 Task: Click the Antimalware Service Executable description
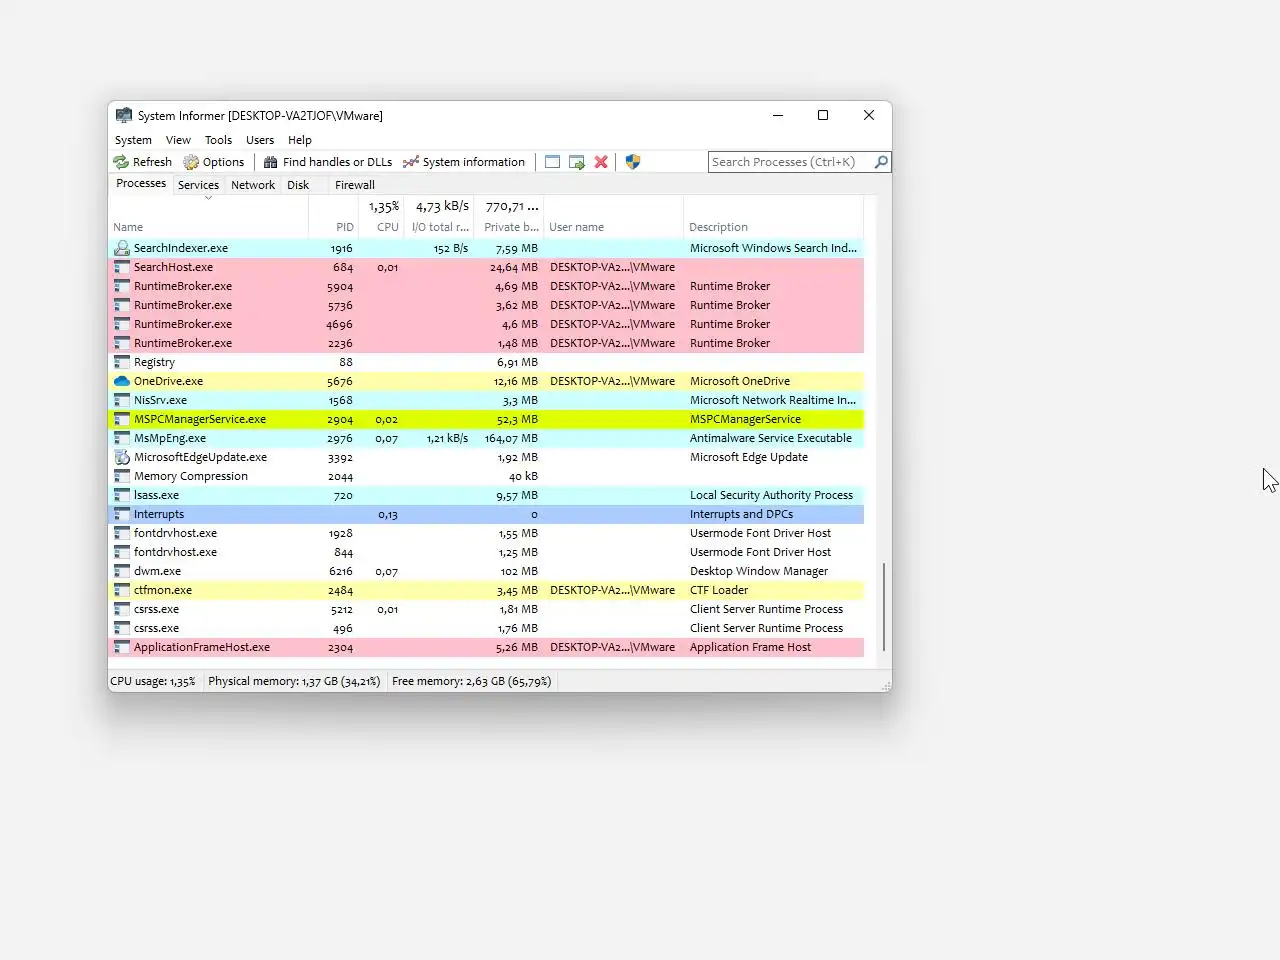coord(771,438)
